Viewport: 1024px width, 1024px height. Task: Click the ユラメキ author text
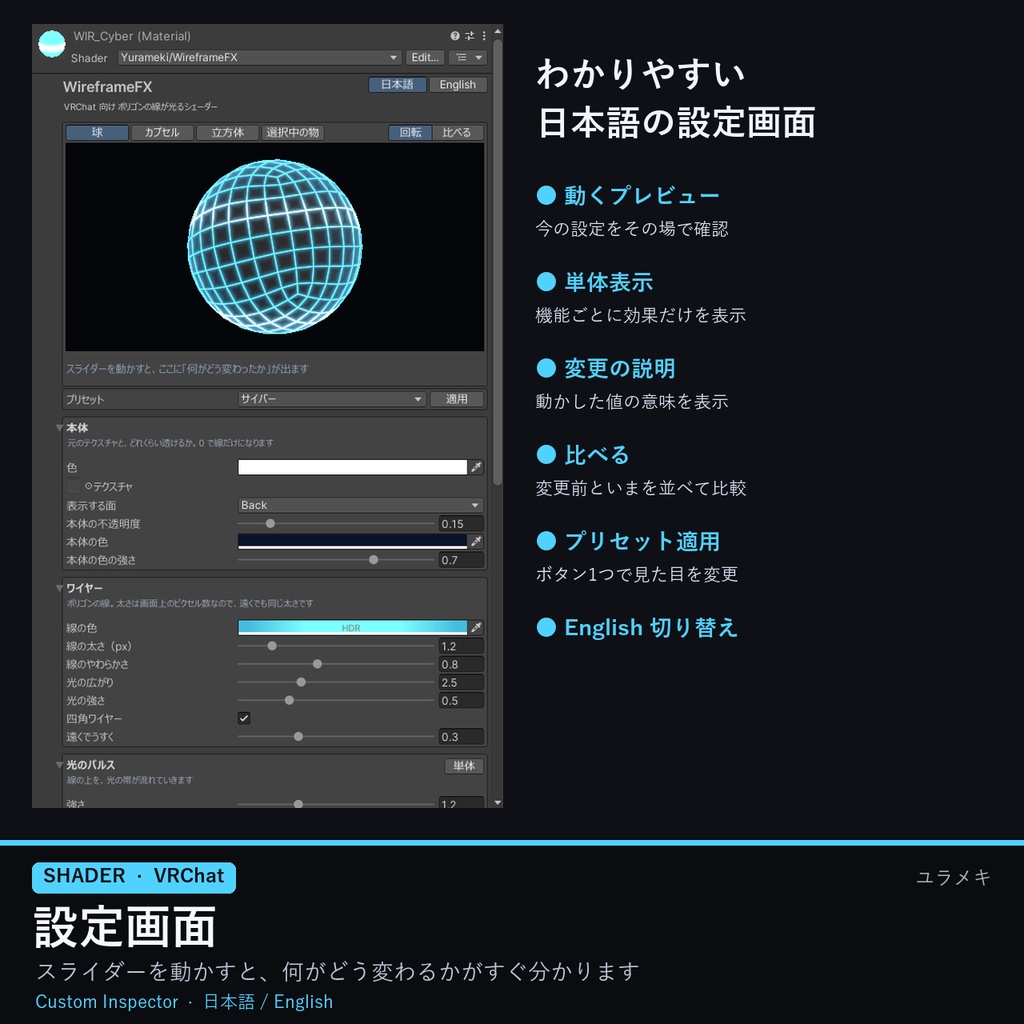tap(953, 877)
